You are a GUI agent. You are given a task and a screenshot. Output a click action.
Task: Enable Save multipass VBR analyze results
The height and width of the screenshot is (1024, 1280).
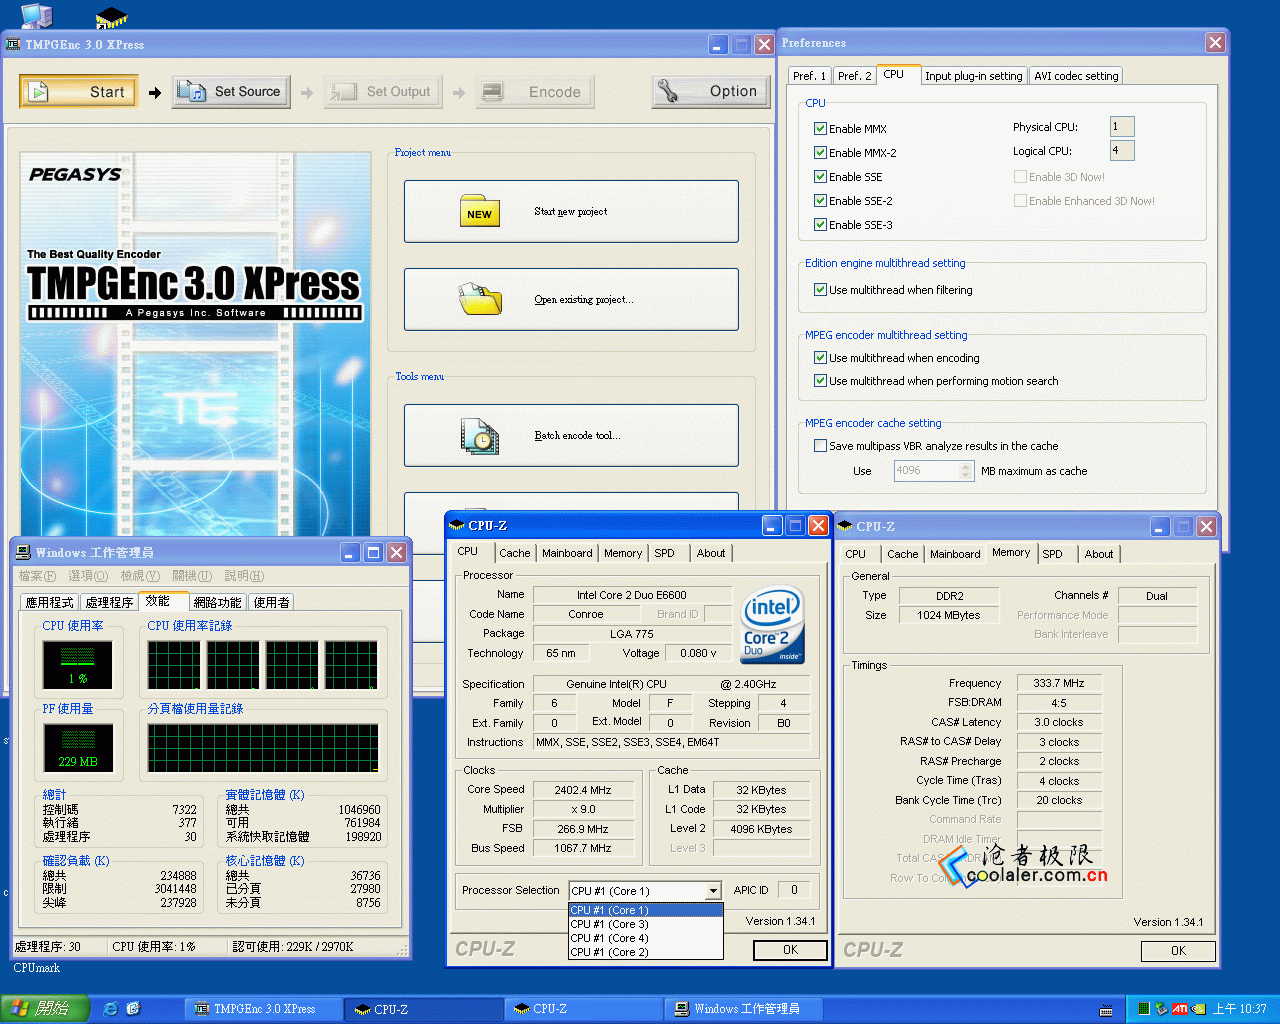pos(820,445)
